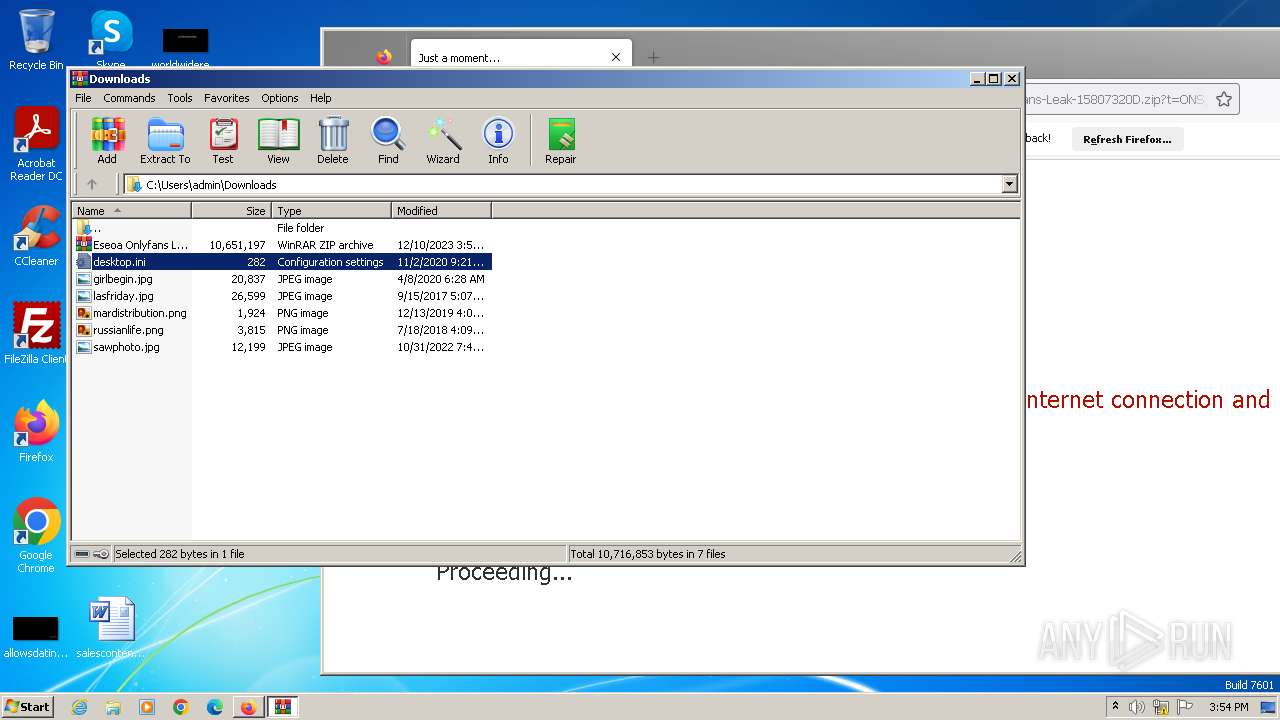Click the Info toolbar icon

coord(498,140)
